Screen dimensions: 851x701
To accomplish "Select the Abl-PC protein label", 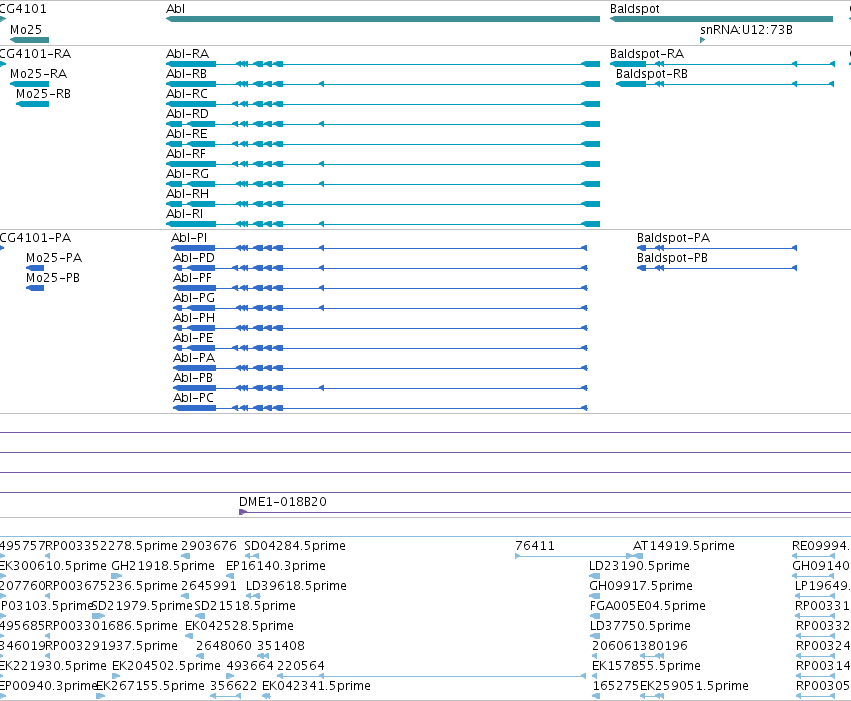I will [193, 398].
